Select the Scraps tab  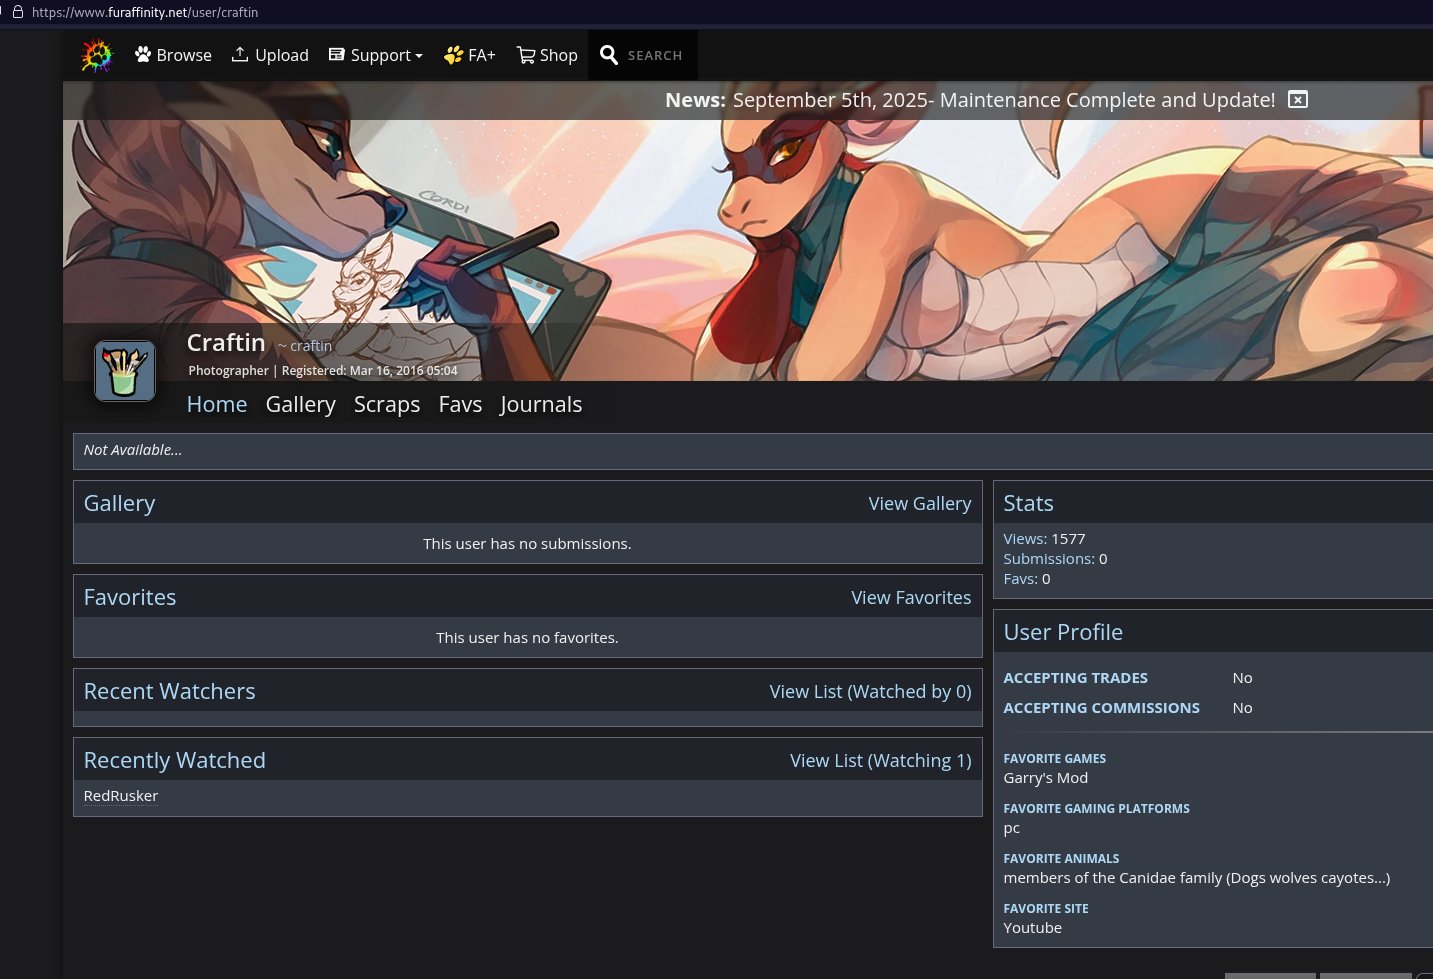(387, 404)
